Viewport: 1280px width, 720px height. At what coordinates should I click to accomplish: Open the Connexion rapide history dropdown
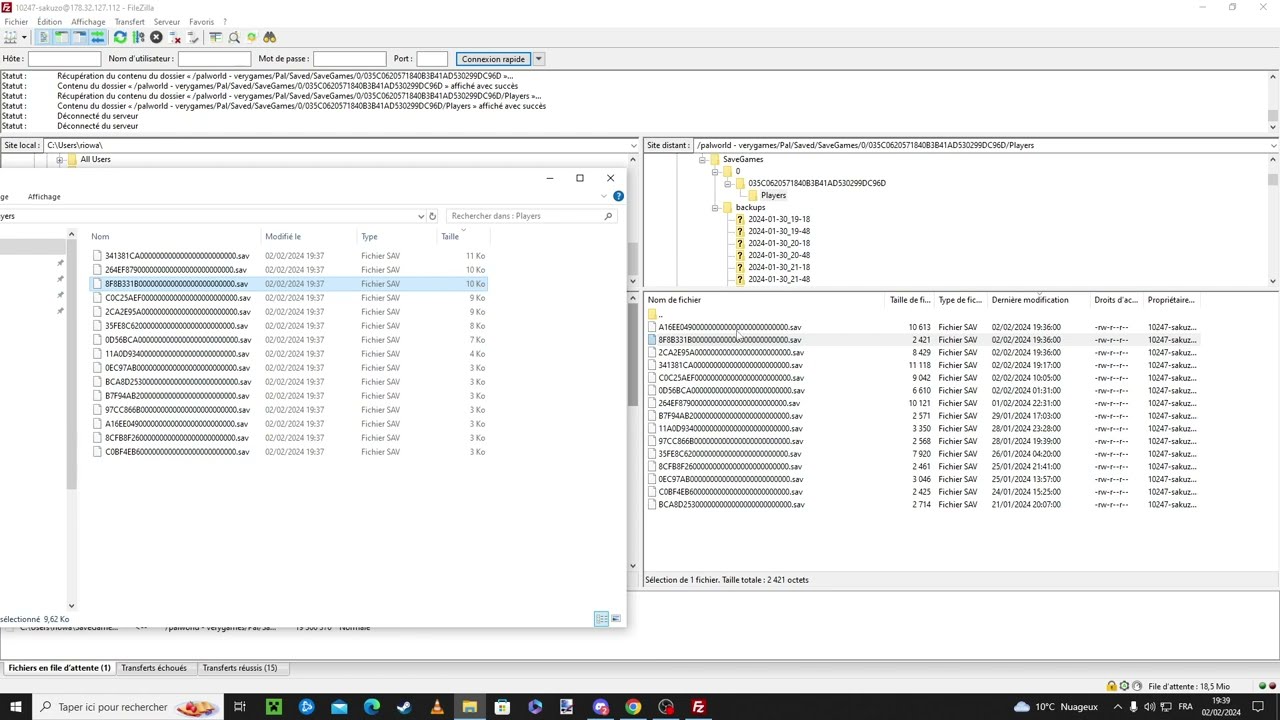[538, 59]
